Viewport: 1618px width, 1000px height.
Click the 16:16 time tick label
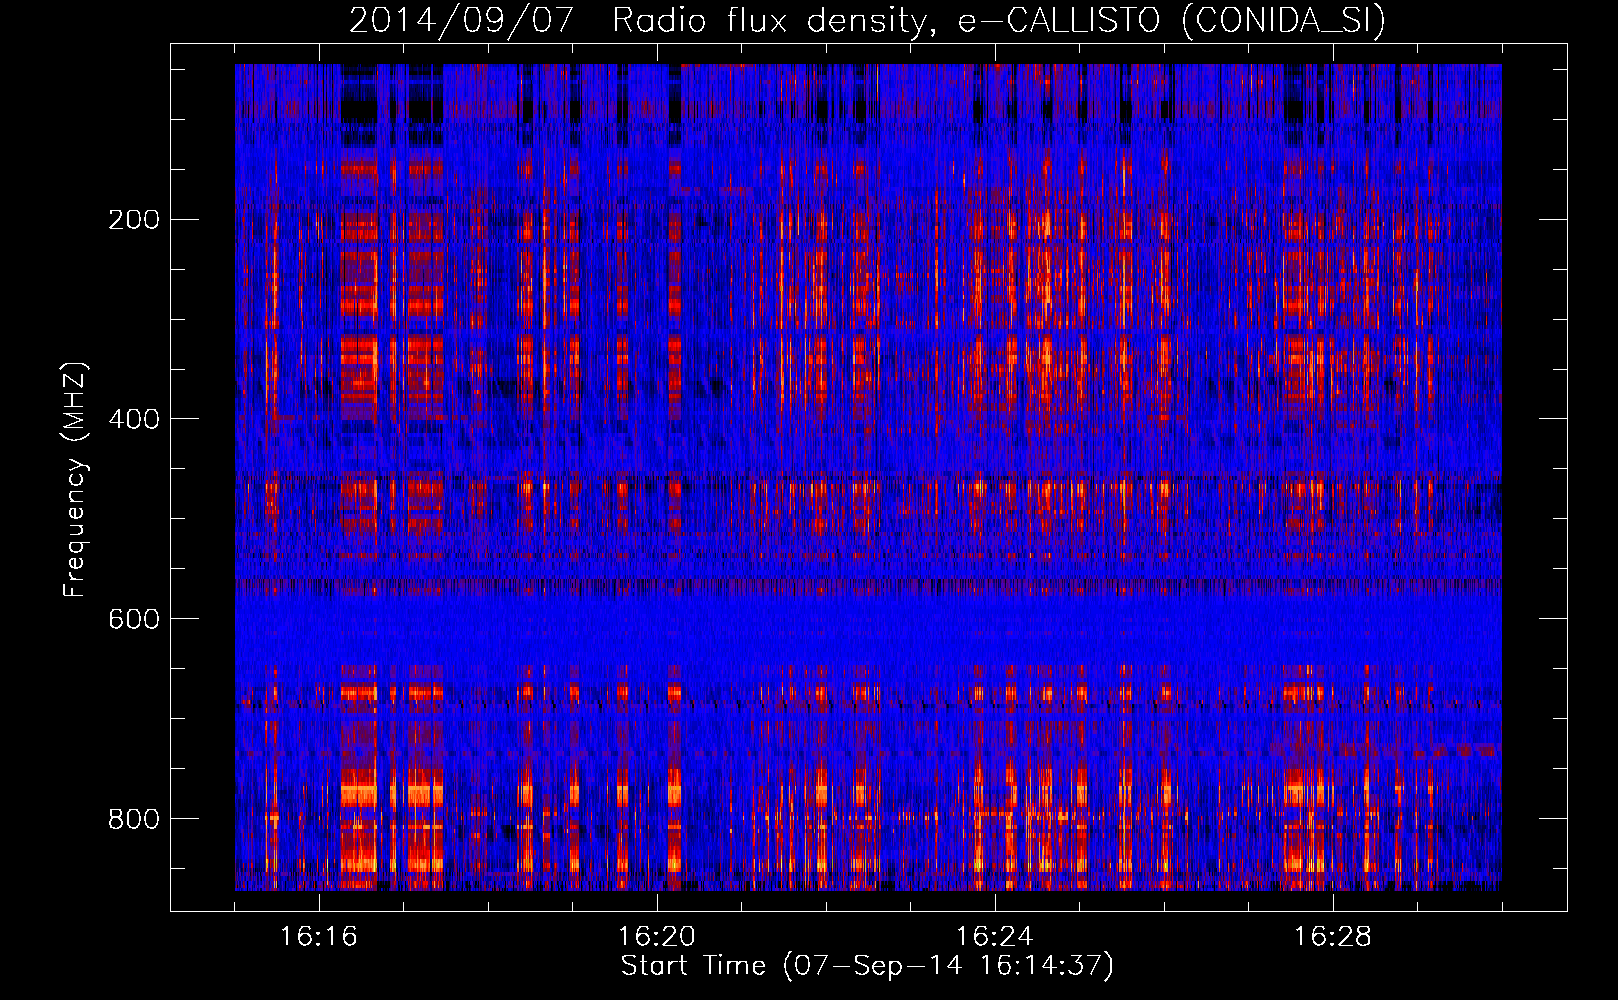pos(318,937)
